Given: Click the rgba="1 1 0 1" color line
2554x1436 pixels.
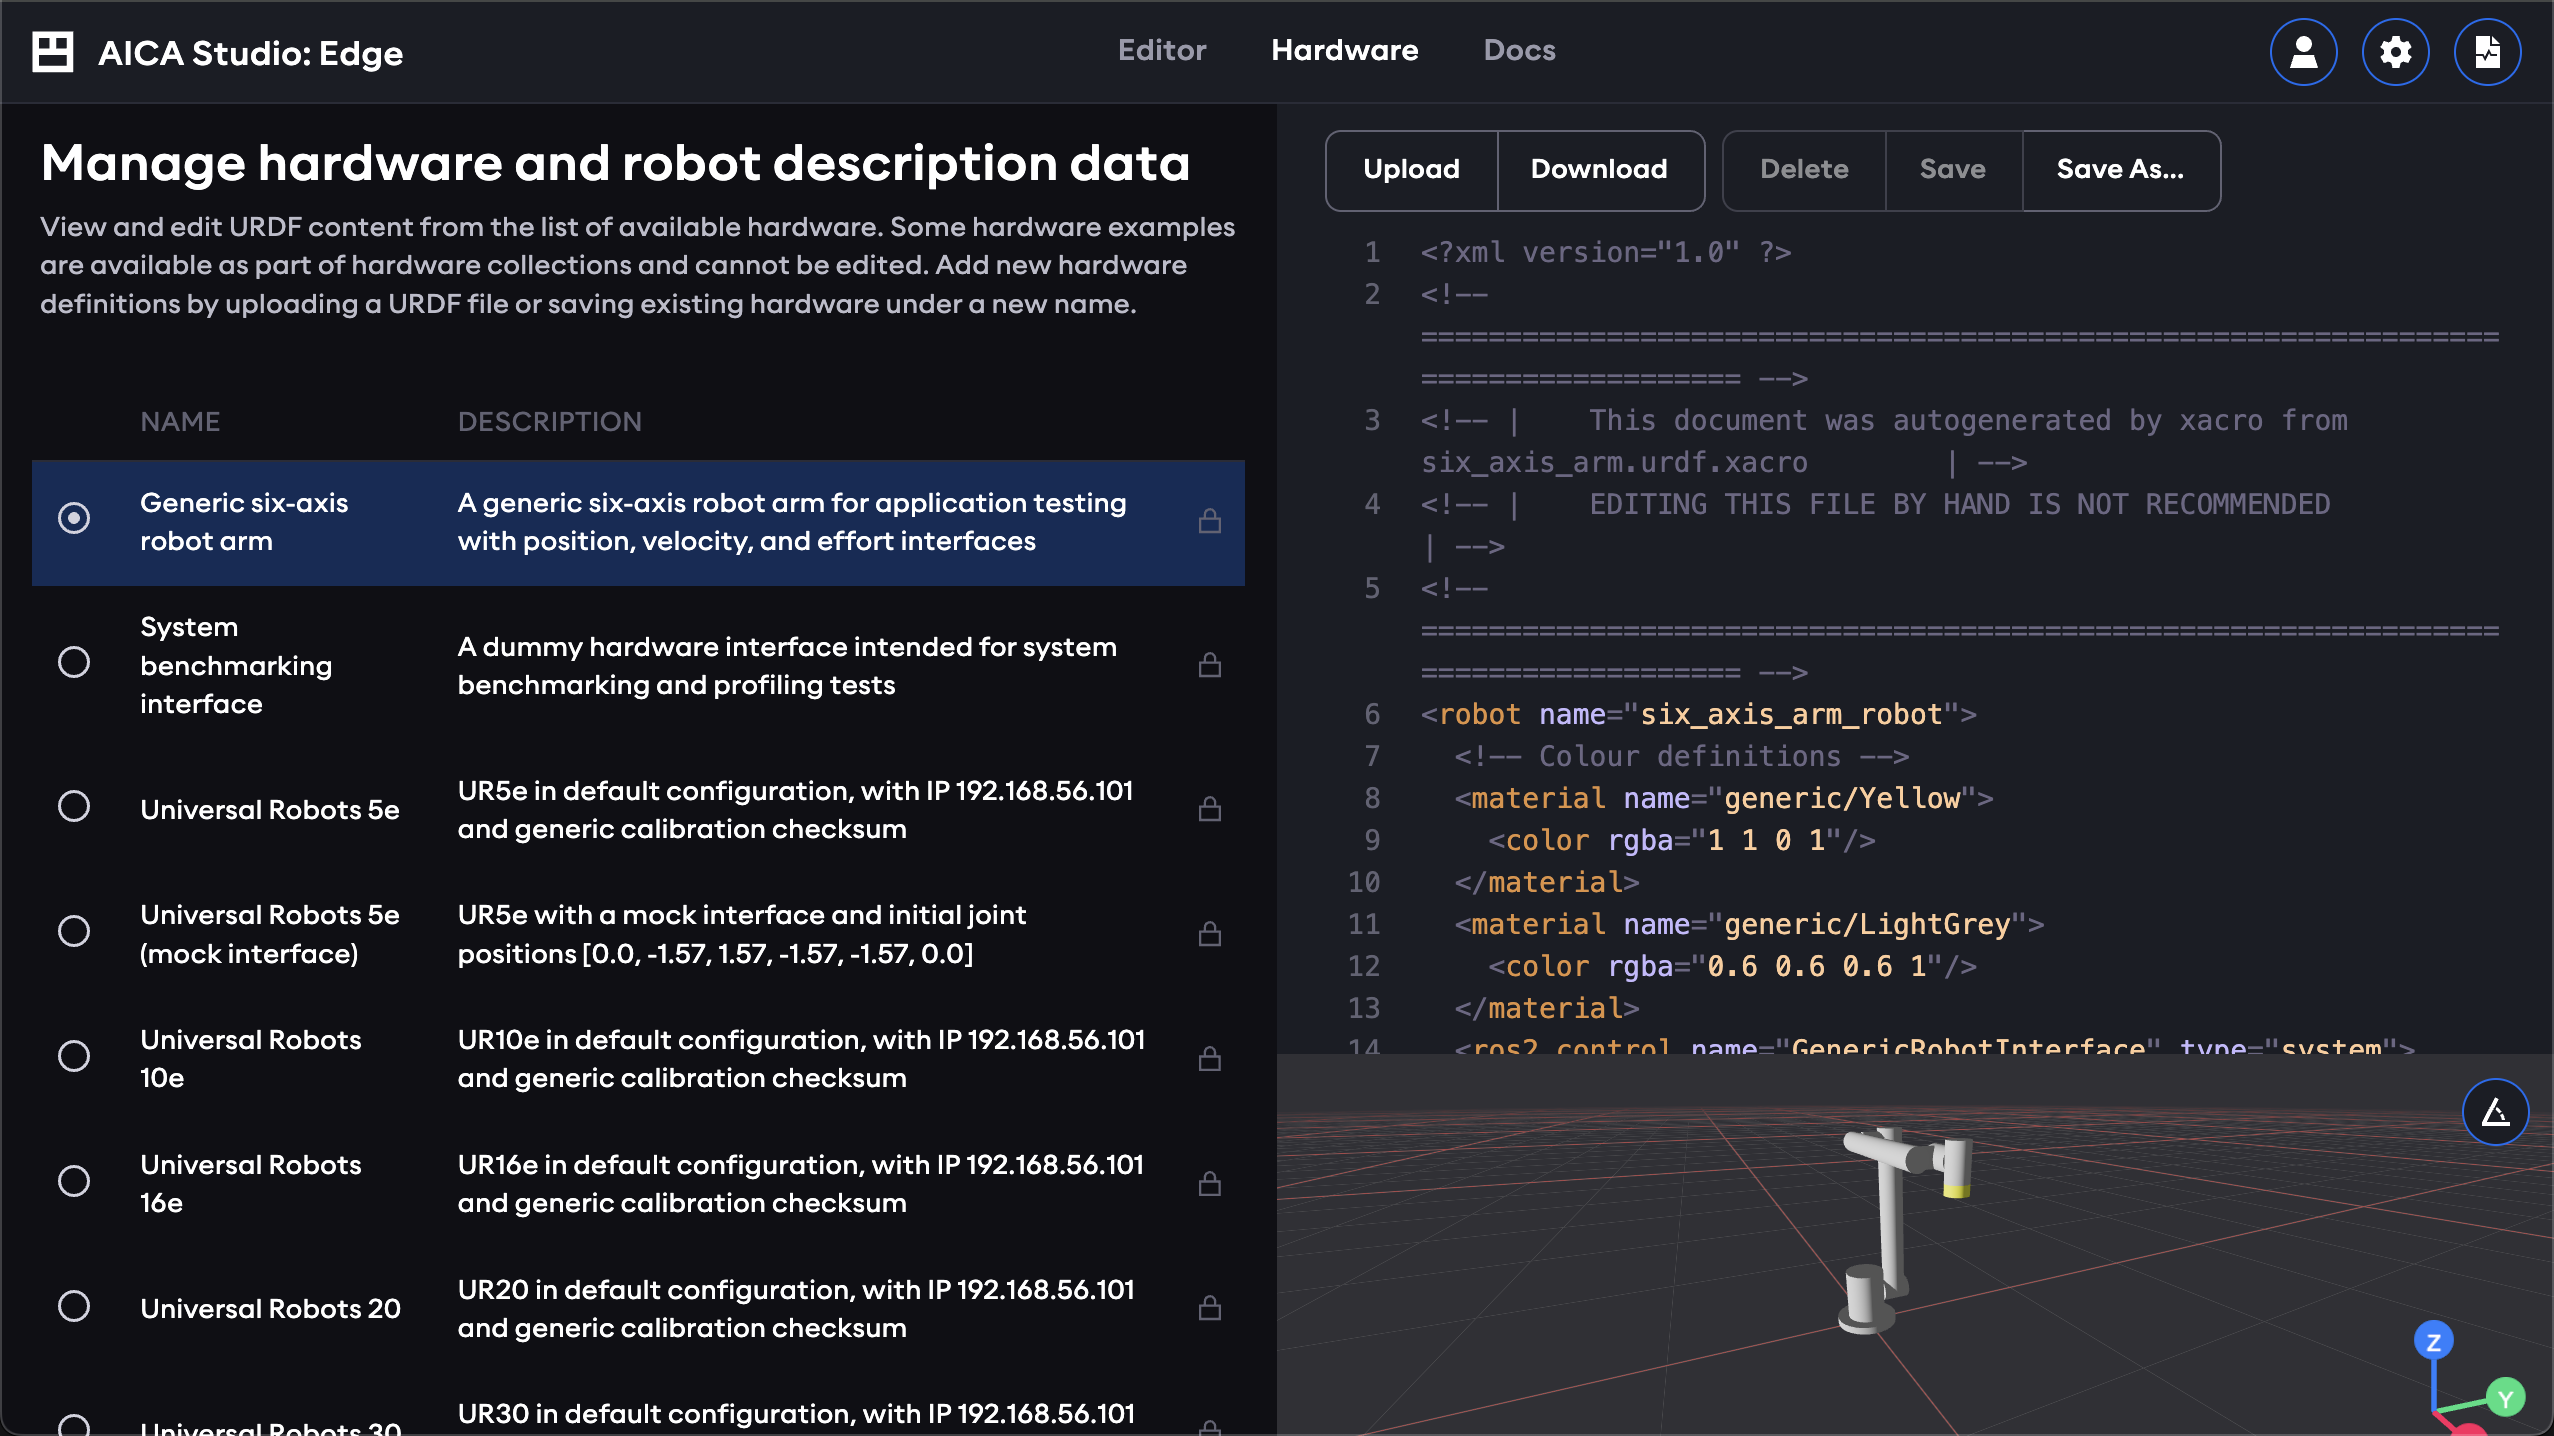Looking at the screenshot, I should point(1682,840).
